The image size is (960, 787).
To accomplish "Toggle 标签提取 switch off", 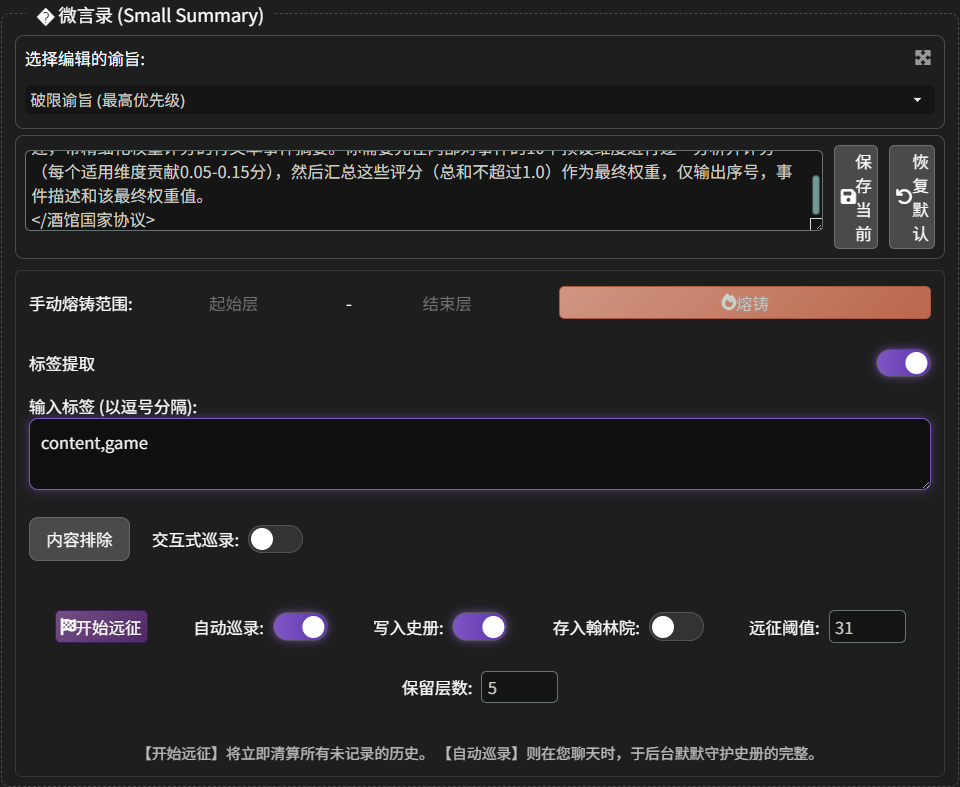I will [903, 363].
